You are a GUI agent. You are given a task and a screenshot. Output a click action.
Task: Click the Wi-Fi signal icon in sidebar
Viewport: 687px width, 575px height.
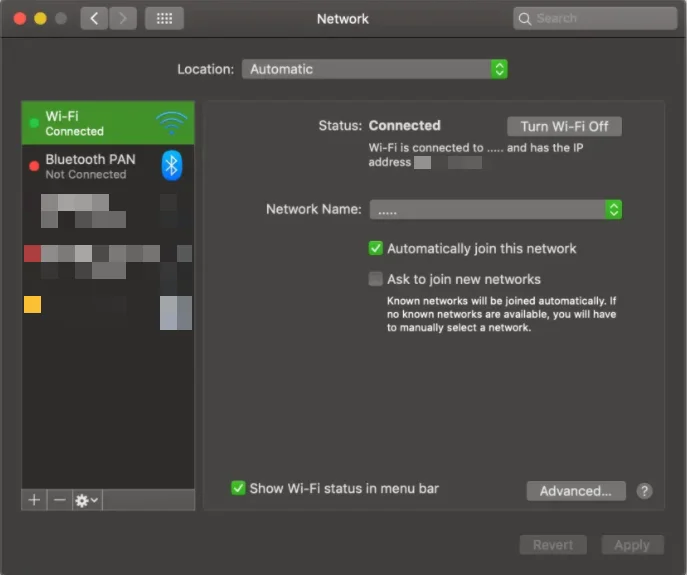(x=171, y=123)
